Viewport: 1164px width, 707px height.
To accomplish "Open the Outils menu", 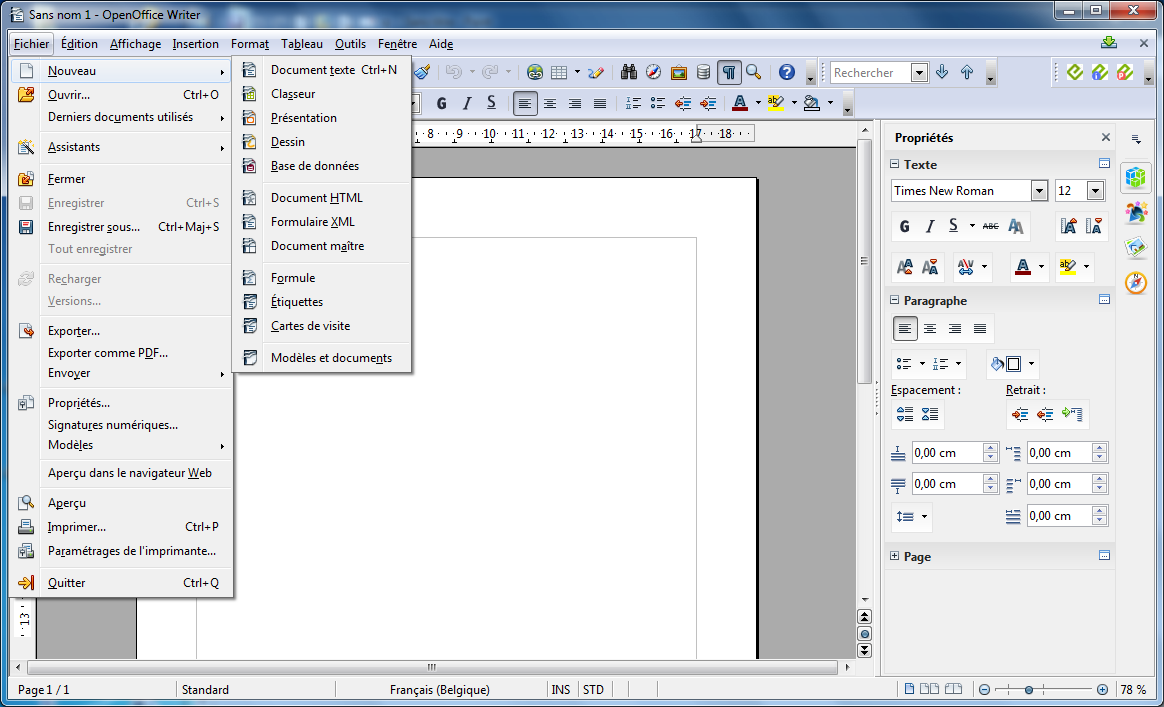I will point(350,44).
